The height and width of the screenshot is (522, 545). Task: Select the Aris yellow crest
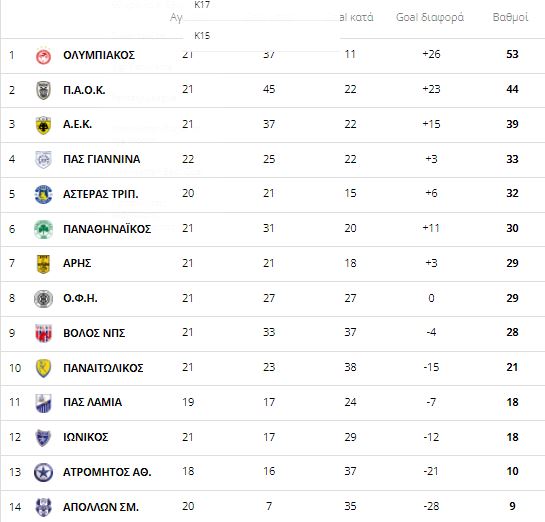pos(43,264)
